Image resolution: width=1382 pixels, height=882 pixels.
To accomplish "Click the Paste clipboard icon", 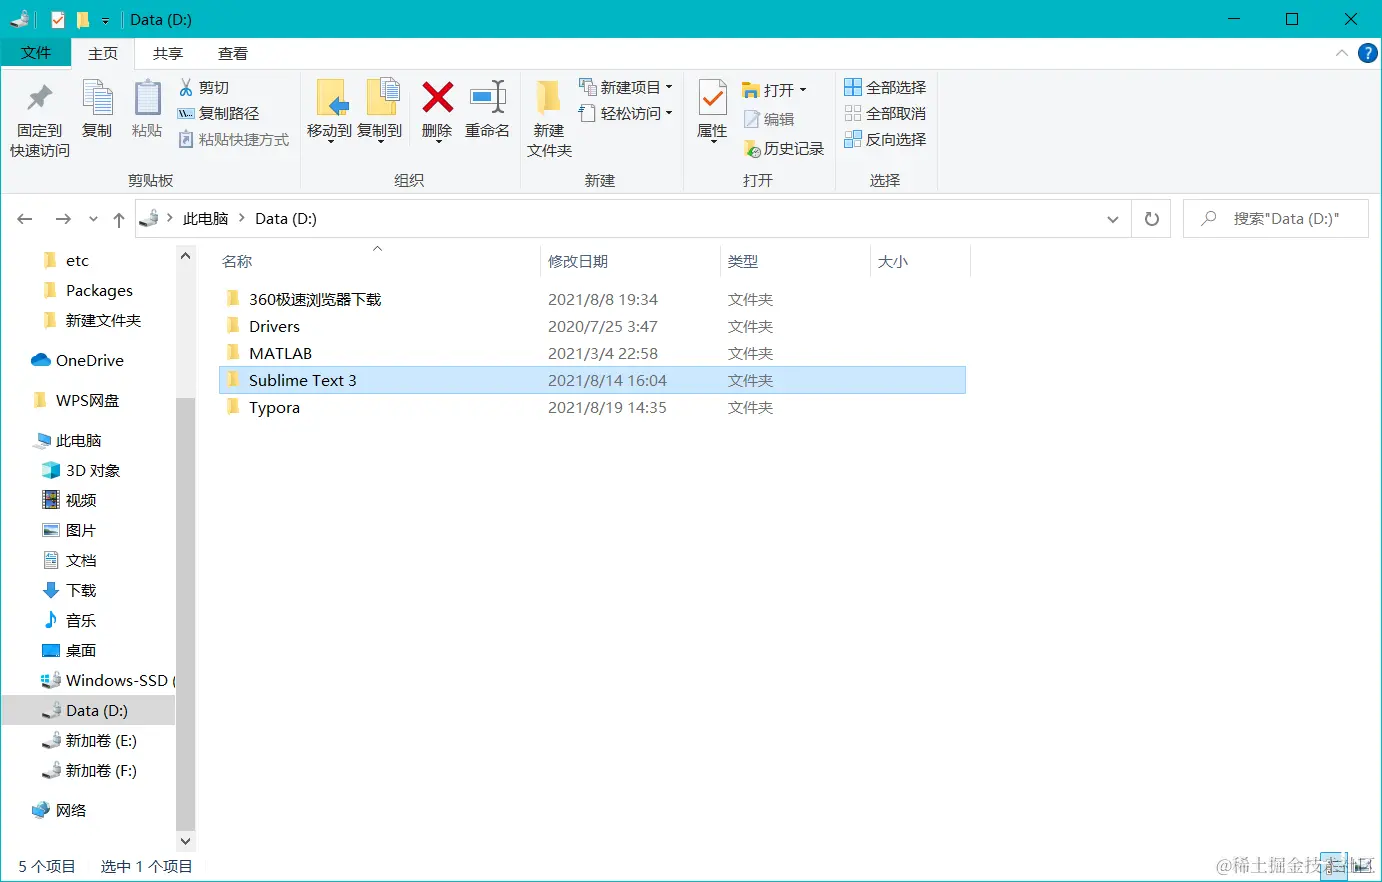I will pos(147,110).
